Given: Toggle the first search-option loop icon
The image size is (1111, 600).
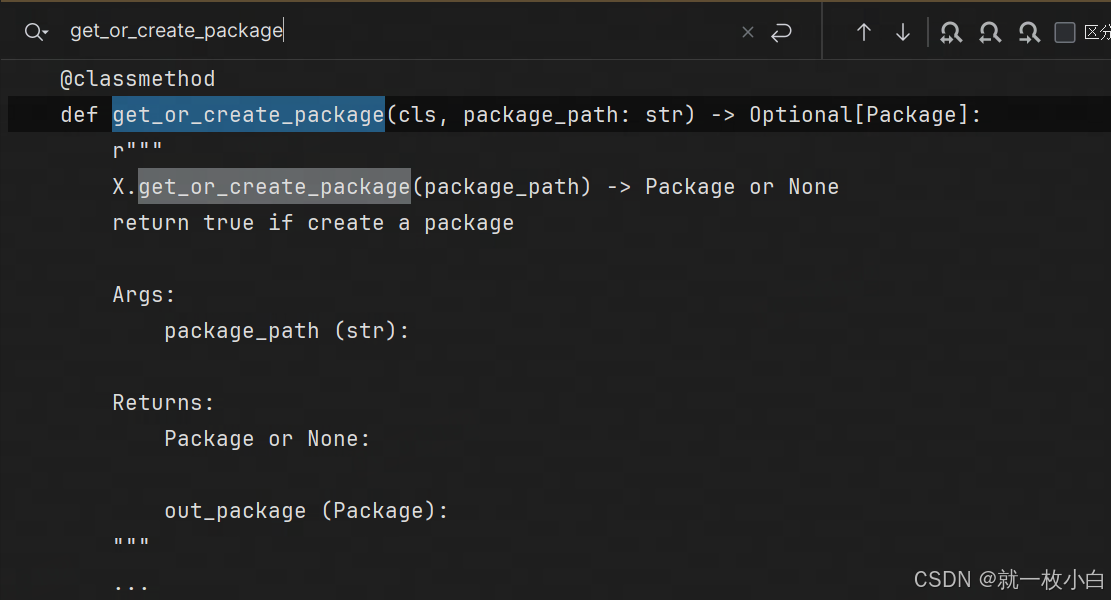Looking at the screenshot, I should point(950,31).
